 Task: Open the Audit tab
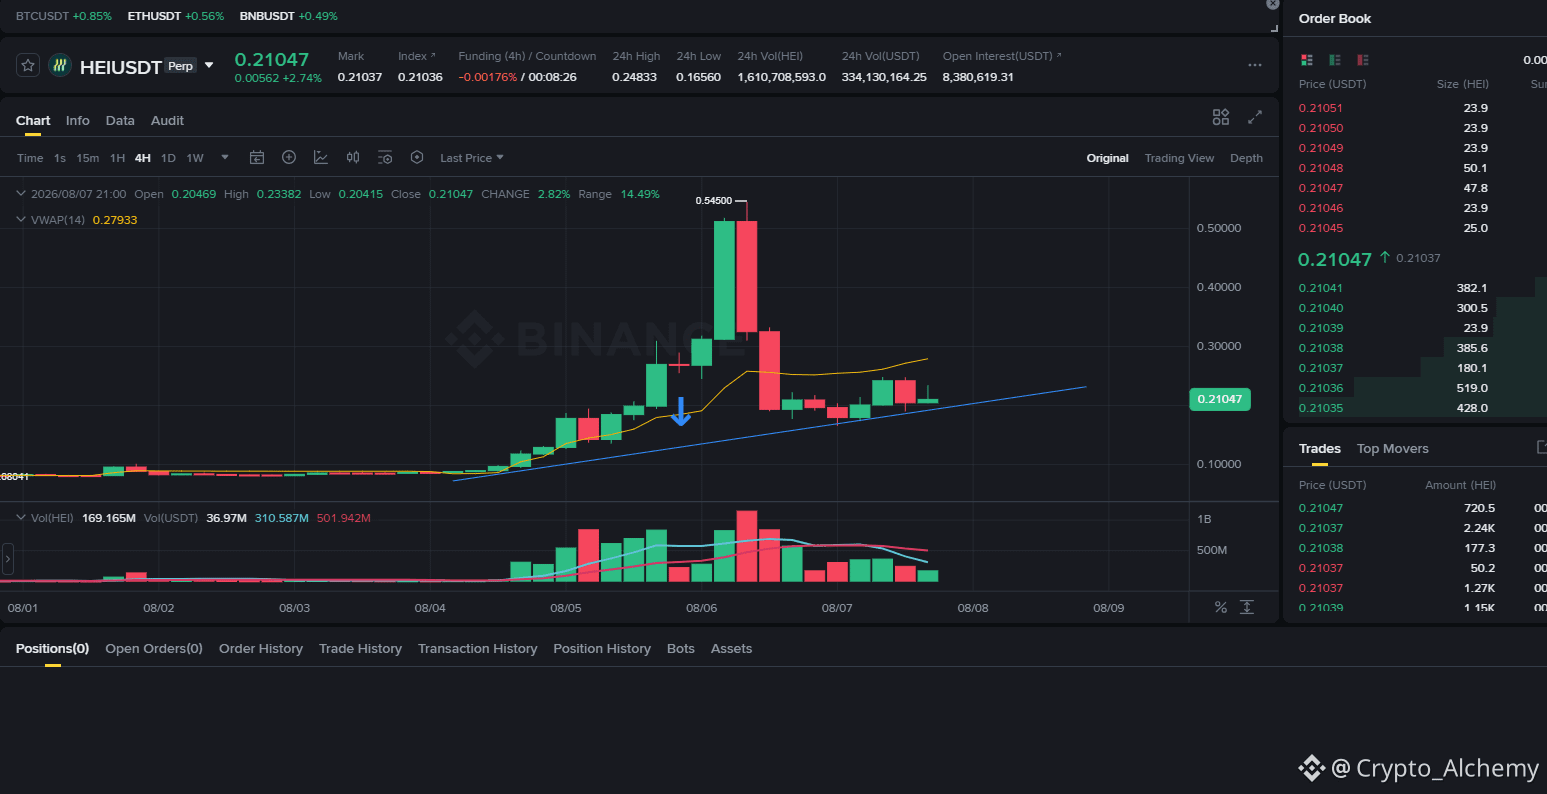tap(167, 120)
